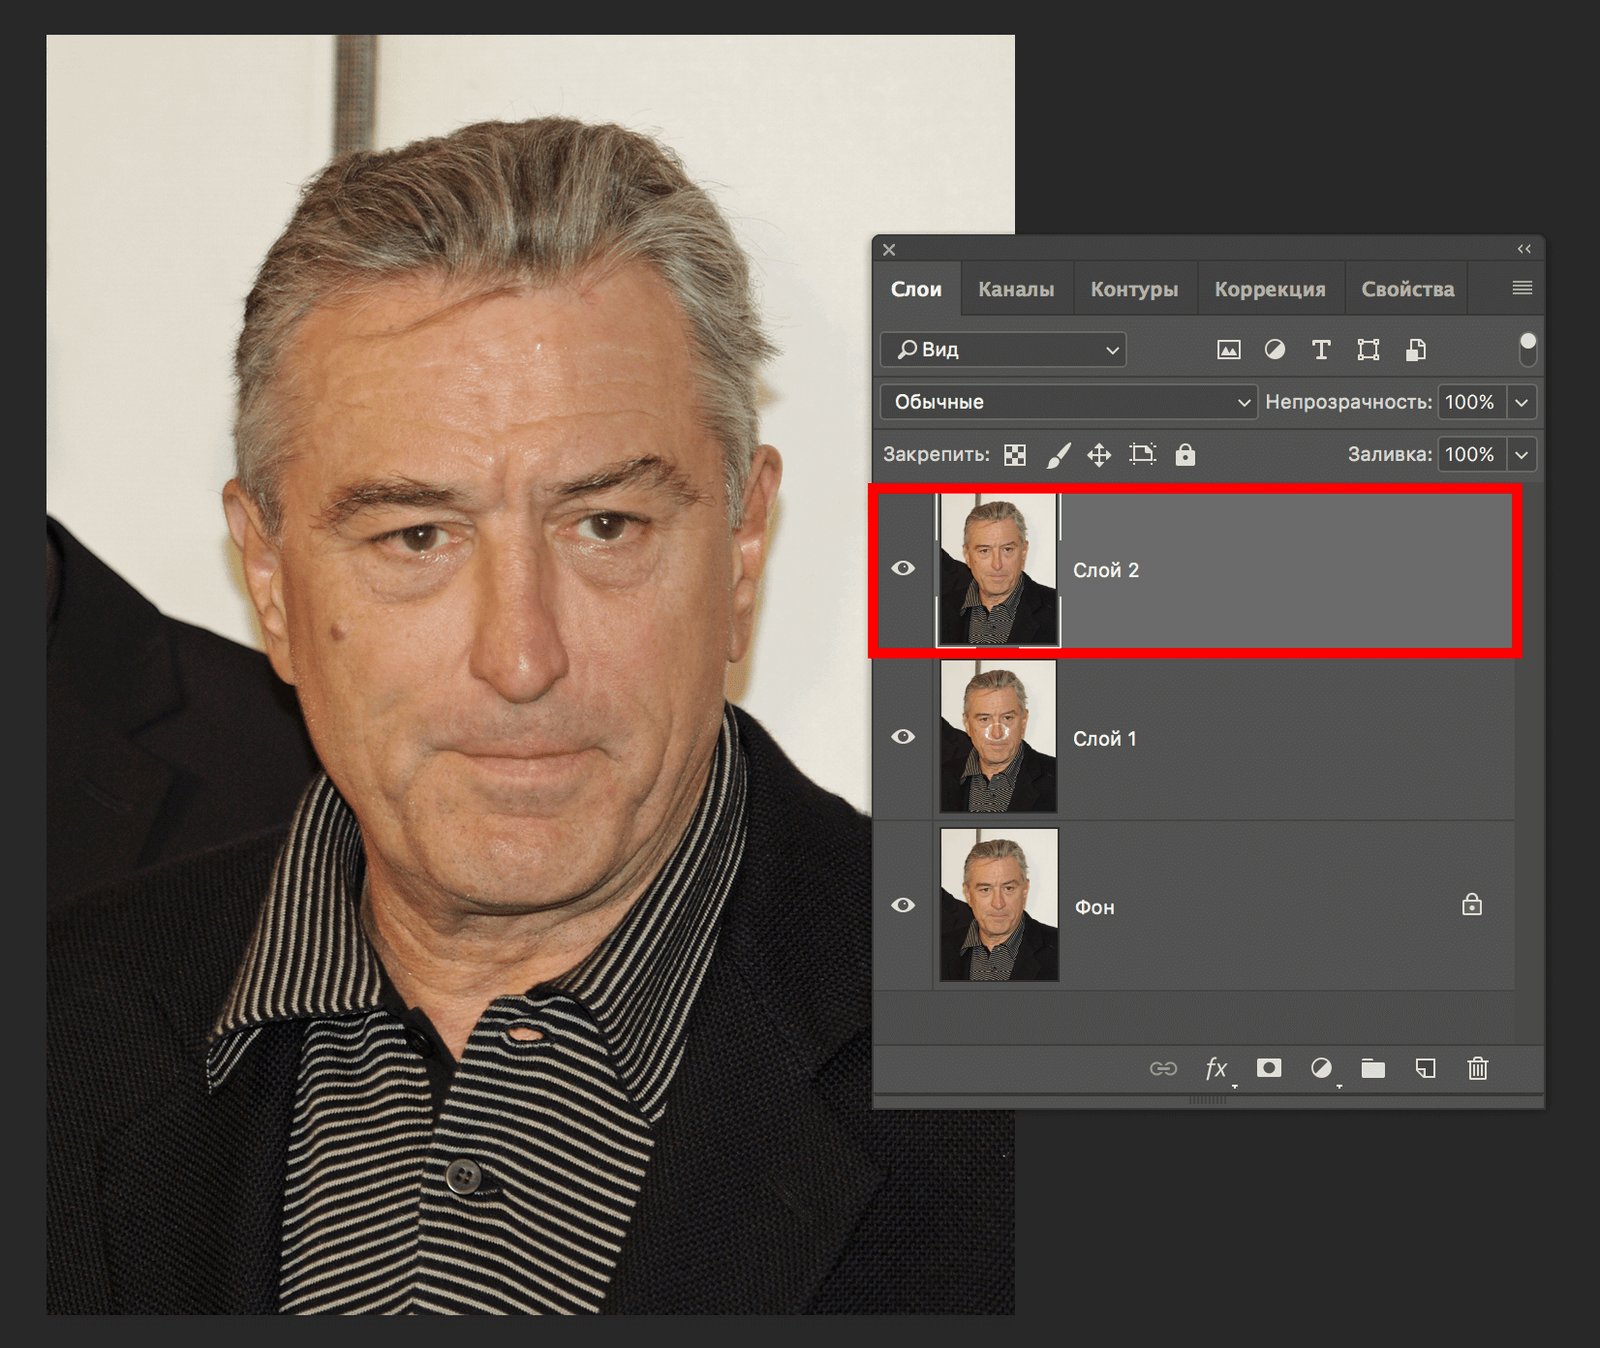Click the adjustment layer filter icon
Viewport: 1600px width, 1348px height.
[1275, 350]
